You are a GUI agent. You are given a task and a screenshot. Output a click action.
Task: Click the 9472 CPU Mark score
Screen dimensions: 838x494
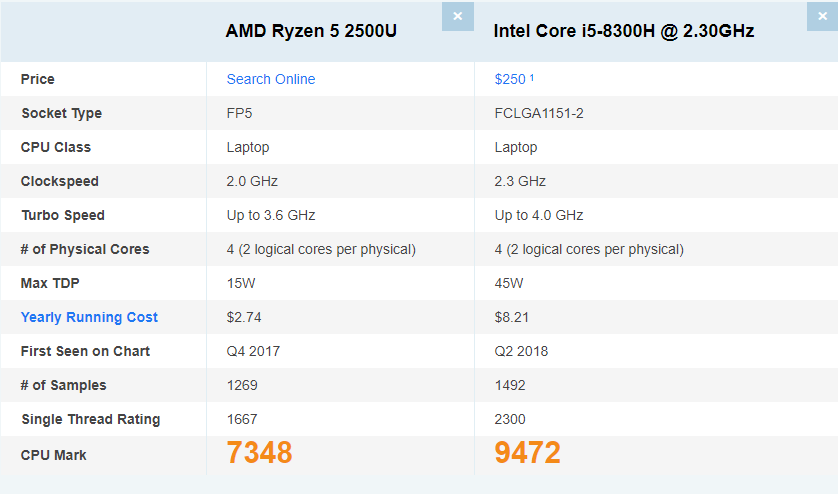[527, 453]
